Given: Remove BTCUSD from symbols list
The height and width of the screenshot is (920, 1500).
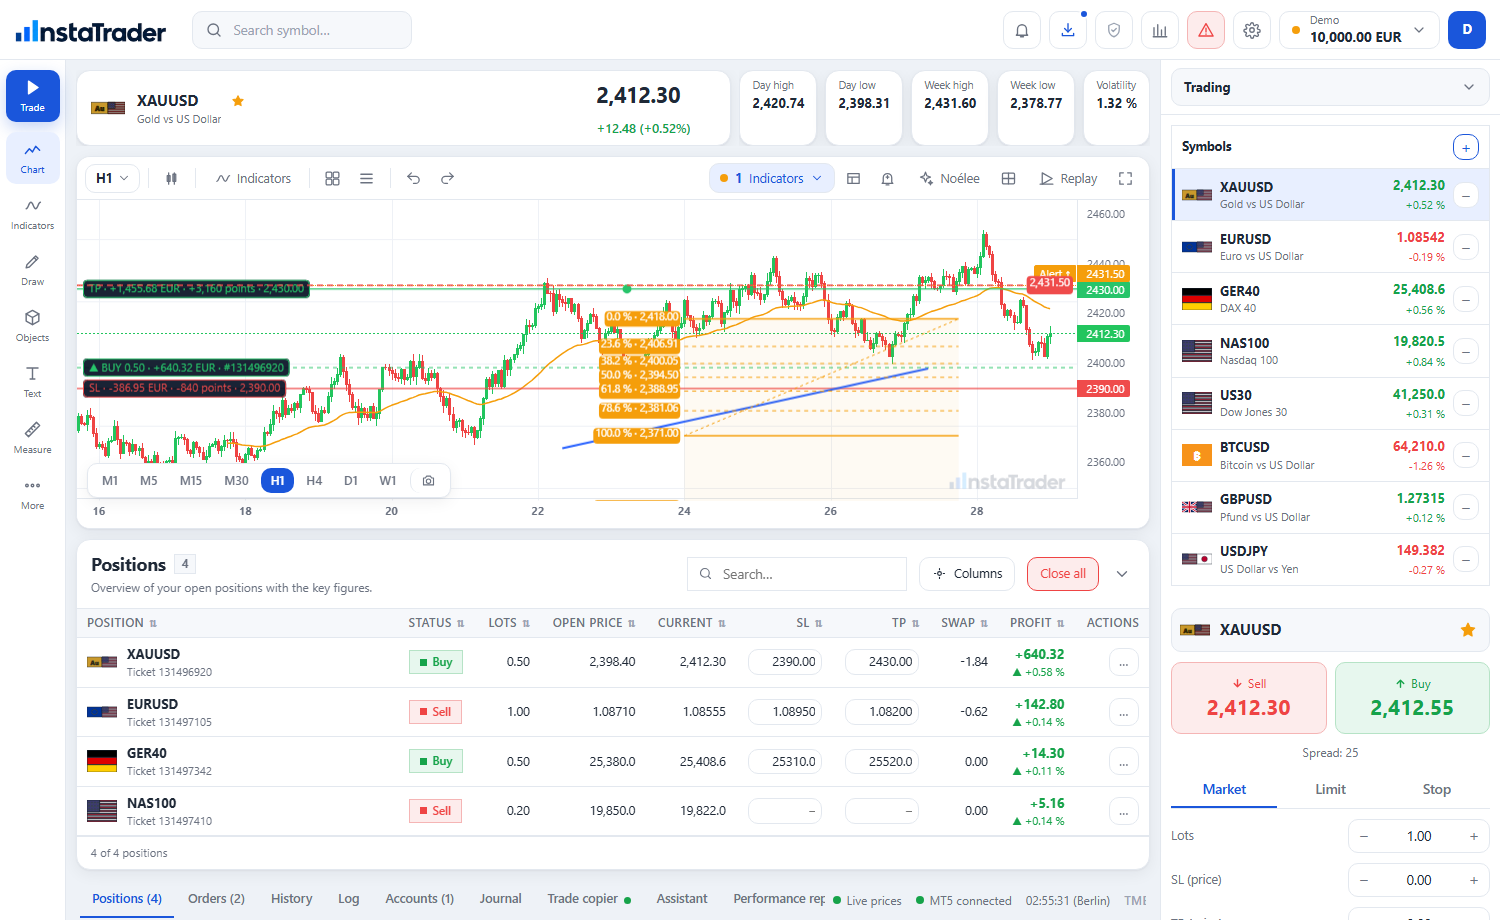Looking at the screenshot, I should pyautogui.click(x=1466, y=455).
